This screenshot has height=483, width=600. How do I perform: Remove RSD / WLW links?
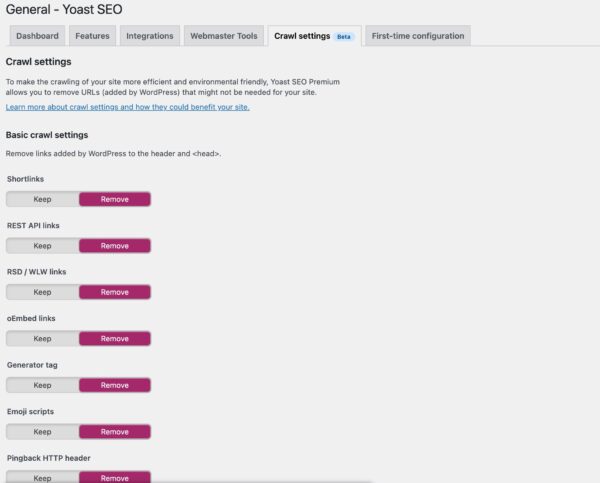115,292
